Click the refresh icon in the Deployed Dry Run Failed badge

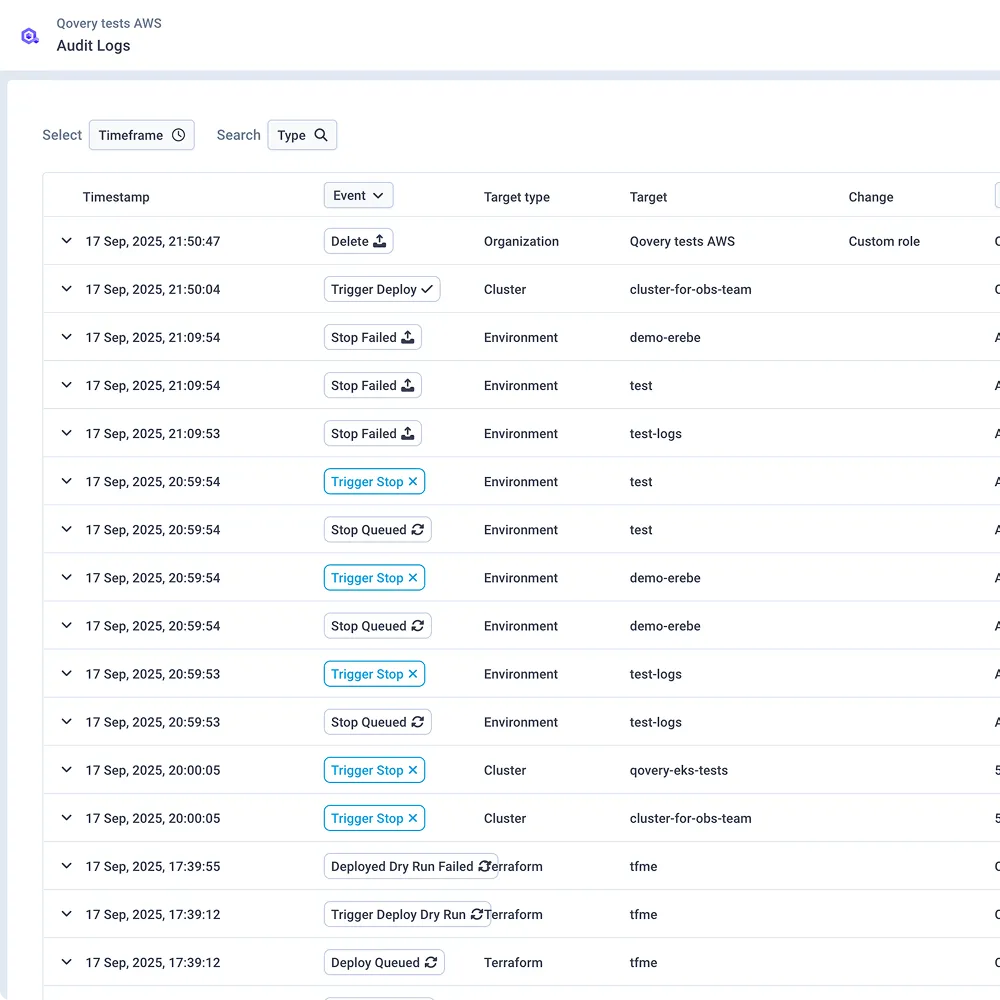485,866
